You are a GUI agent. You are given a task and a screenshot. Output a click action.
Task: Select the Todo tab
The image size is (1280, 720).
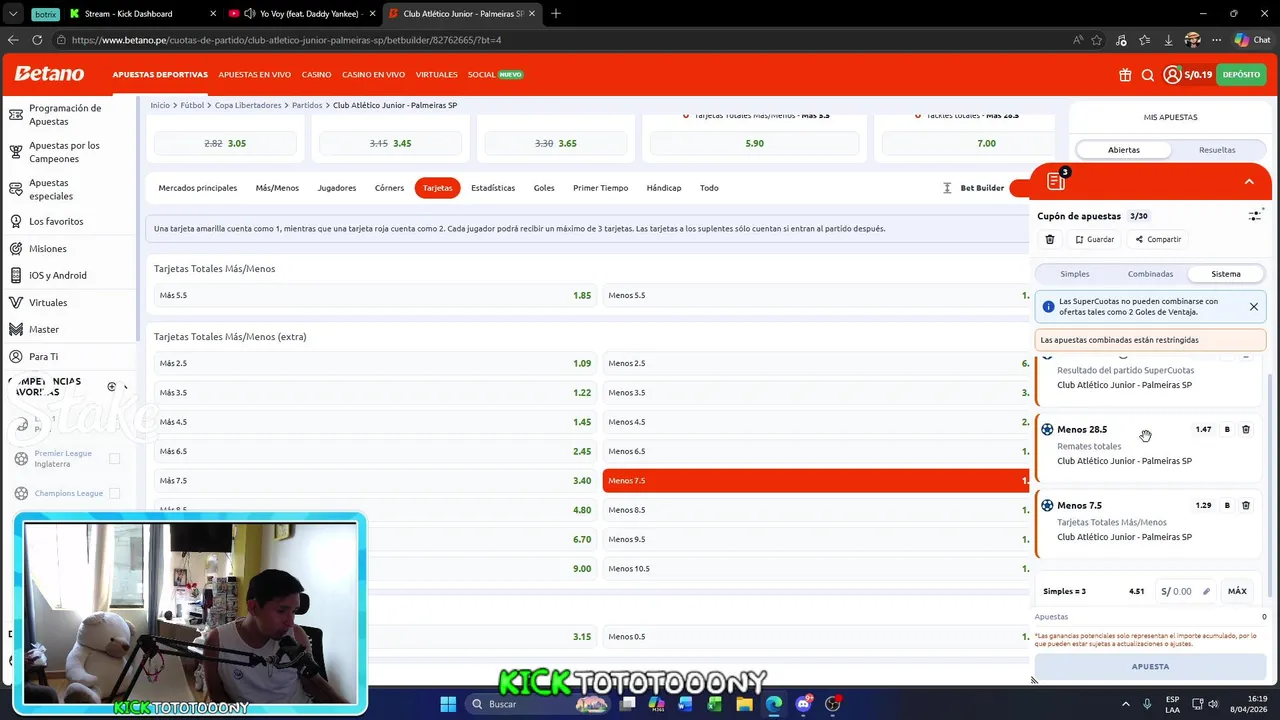click(709, 188)
